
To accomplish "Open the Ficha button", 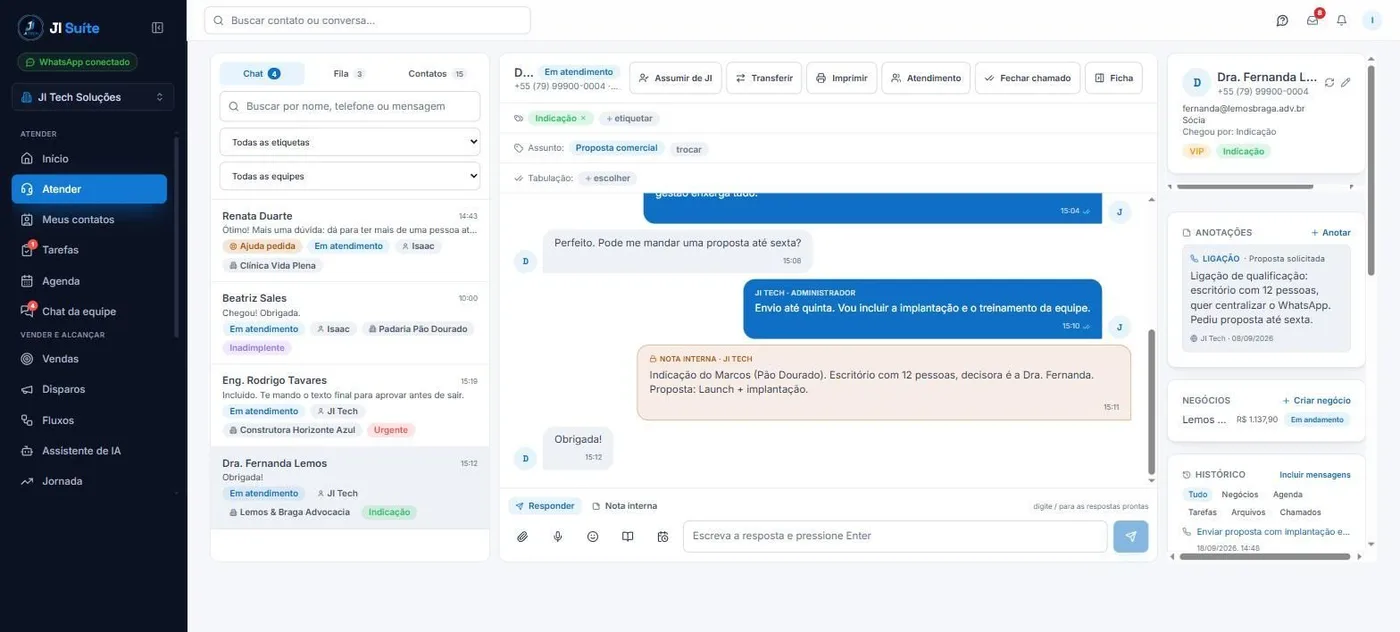I will tap(1114, 78).
